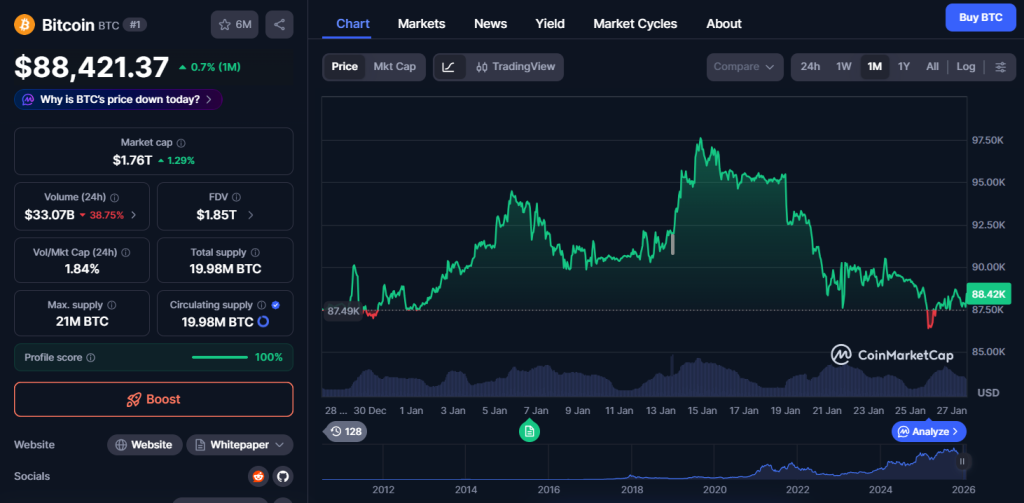Click the 19.98M BTC total supply value
The height and width of the screenshot is (503, 1024).
[x=225, y=268]
